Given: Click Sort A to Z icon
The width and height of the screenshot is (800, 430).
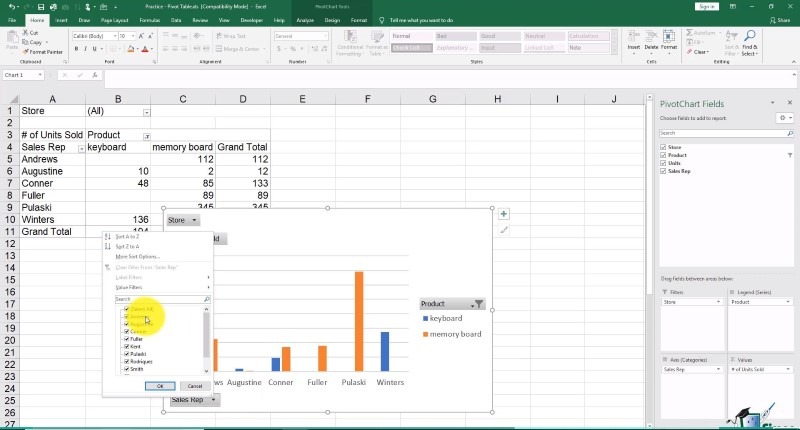Looking at the screenshot, I should tap(108, 237).
